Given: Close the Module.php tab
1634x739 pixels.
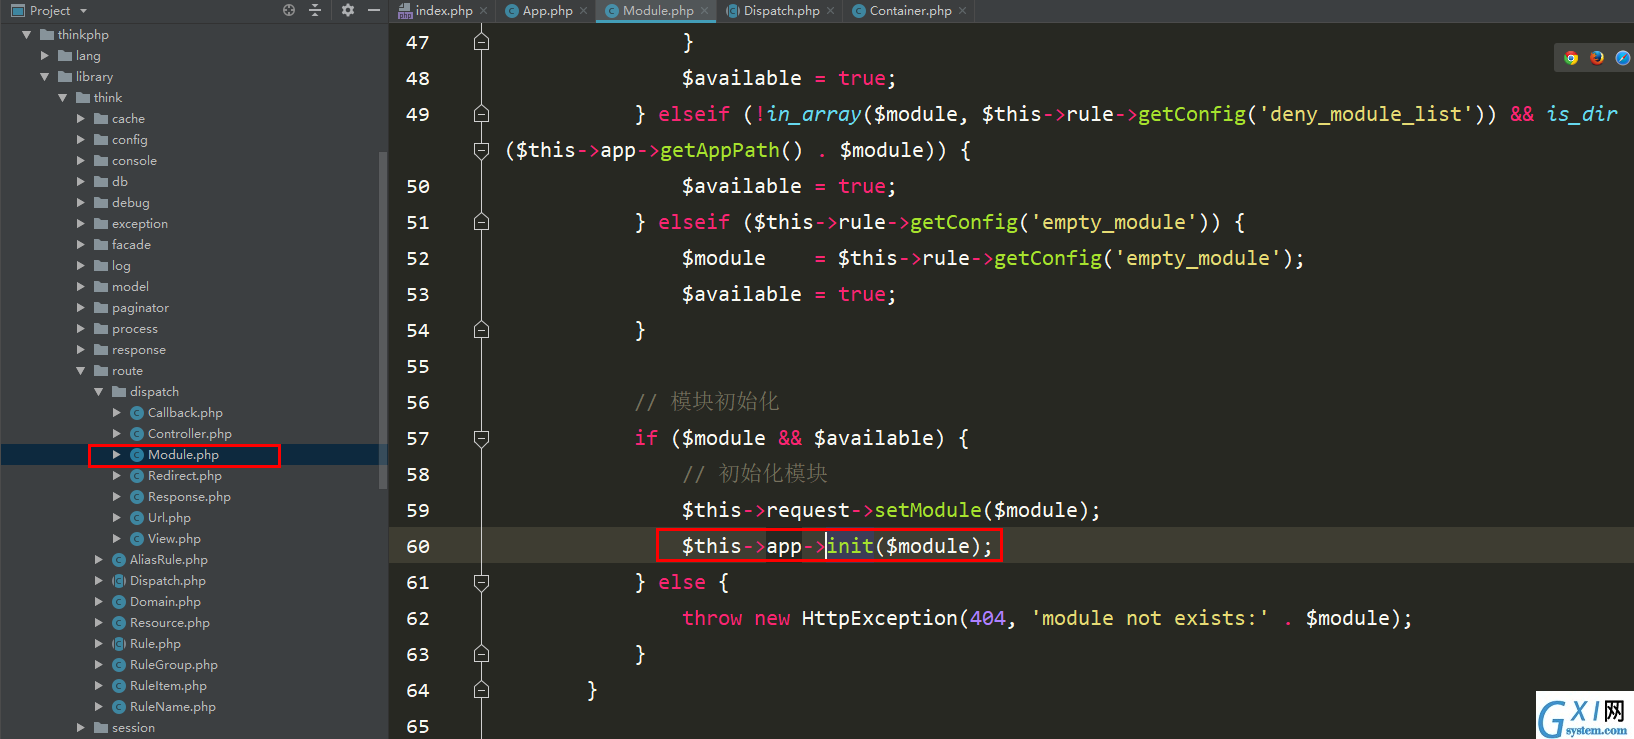Looking at the screenshot, I should [x=705, y=11].
